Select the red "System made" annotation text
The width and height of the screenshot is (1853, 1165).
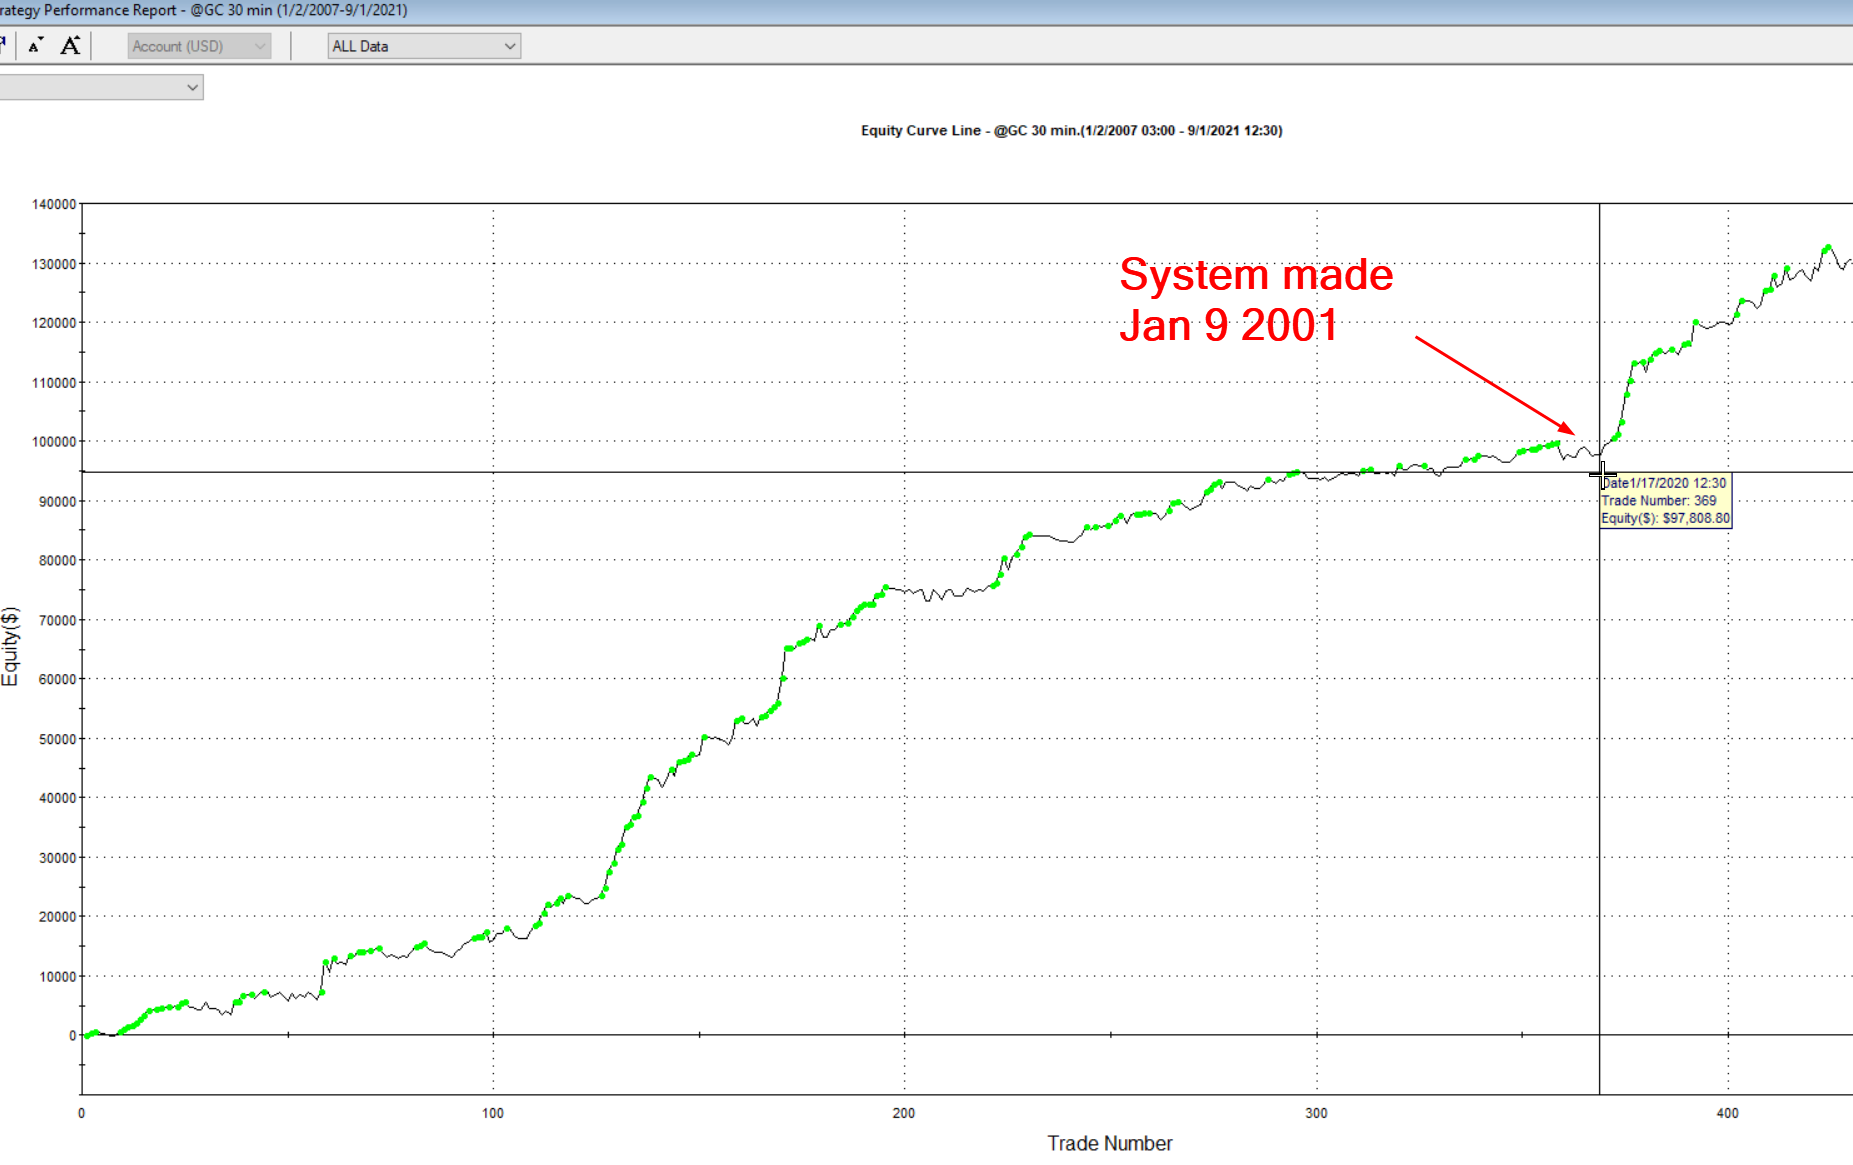(1255, 275)
